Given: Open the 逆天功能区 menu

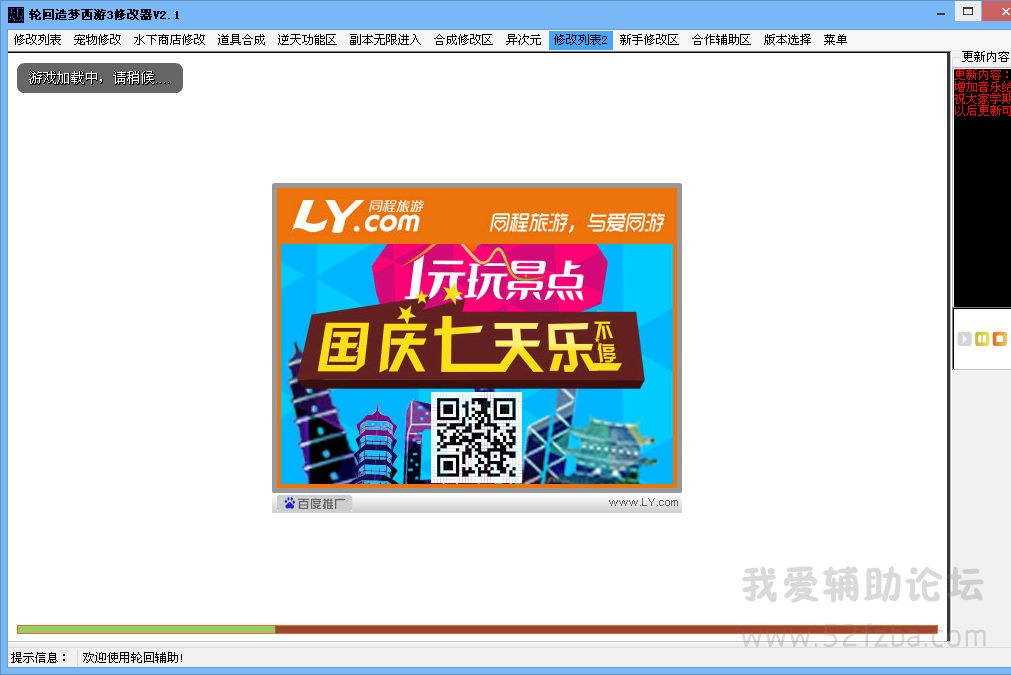Looking at the screenshot, I should [x=307, y=40].
